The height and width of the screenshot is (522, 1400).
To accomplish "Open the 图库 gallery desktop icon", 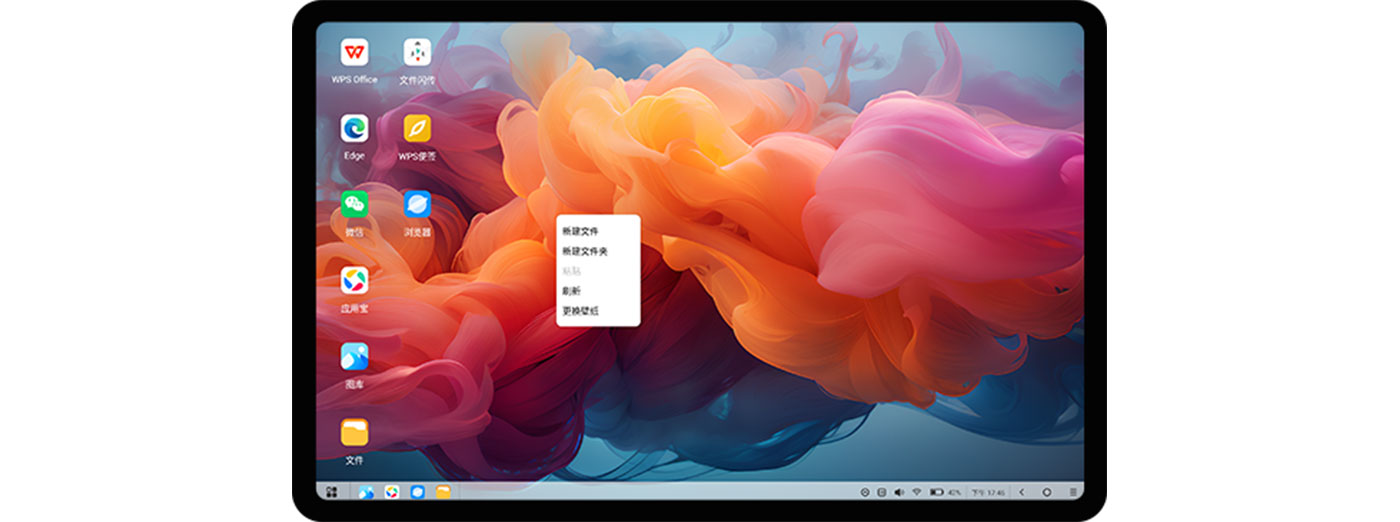I will coord(354,357).
